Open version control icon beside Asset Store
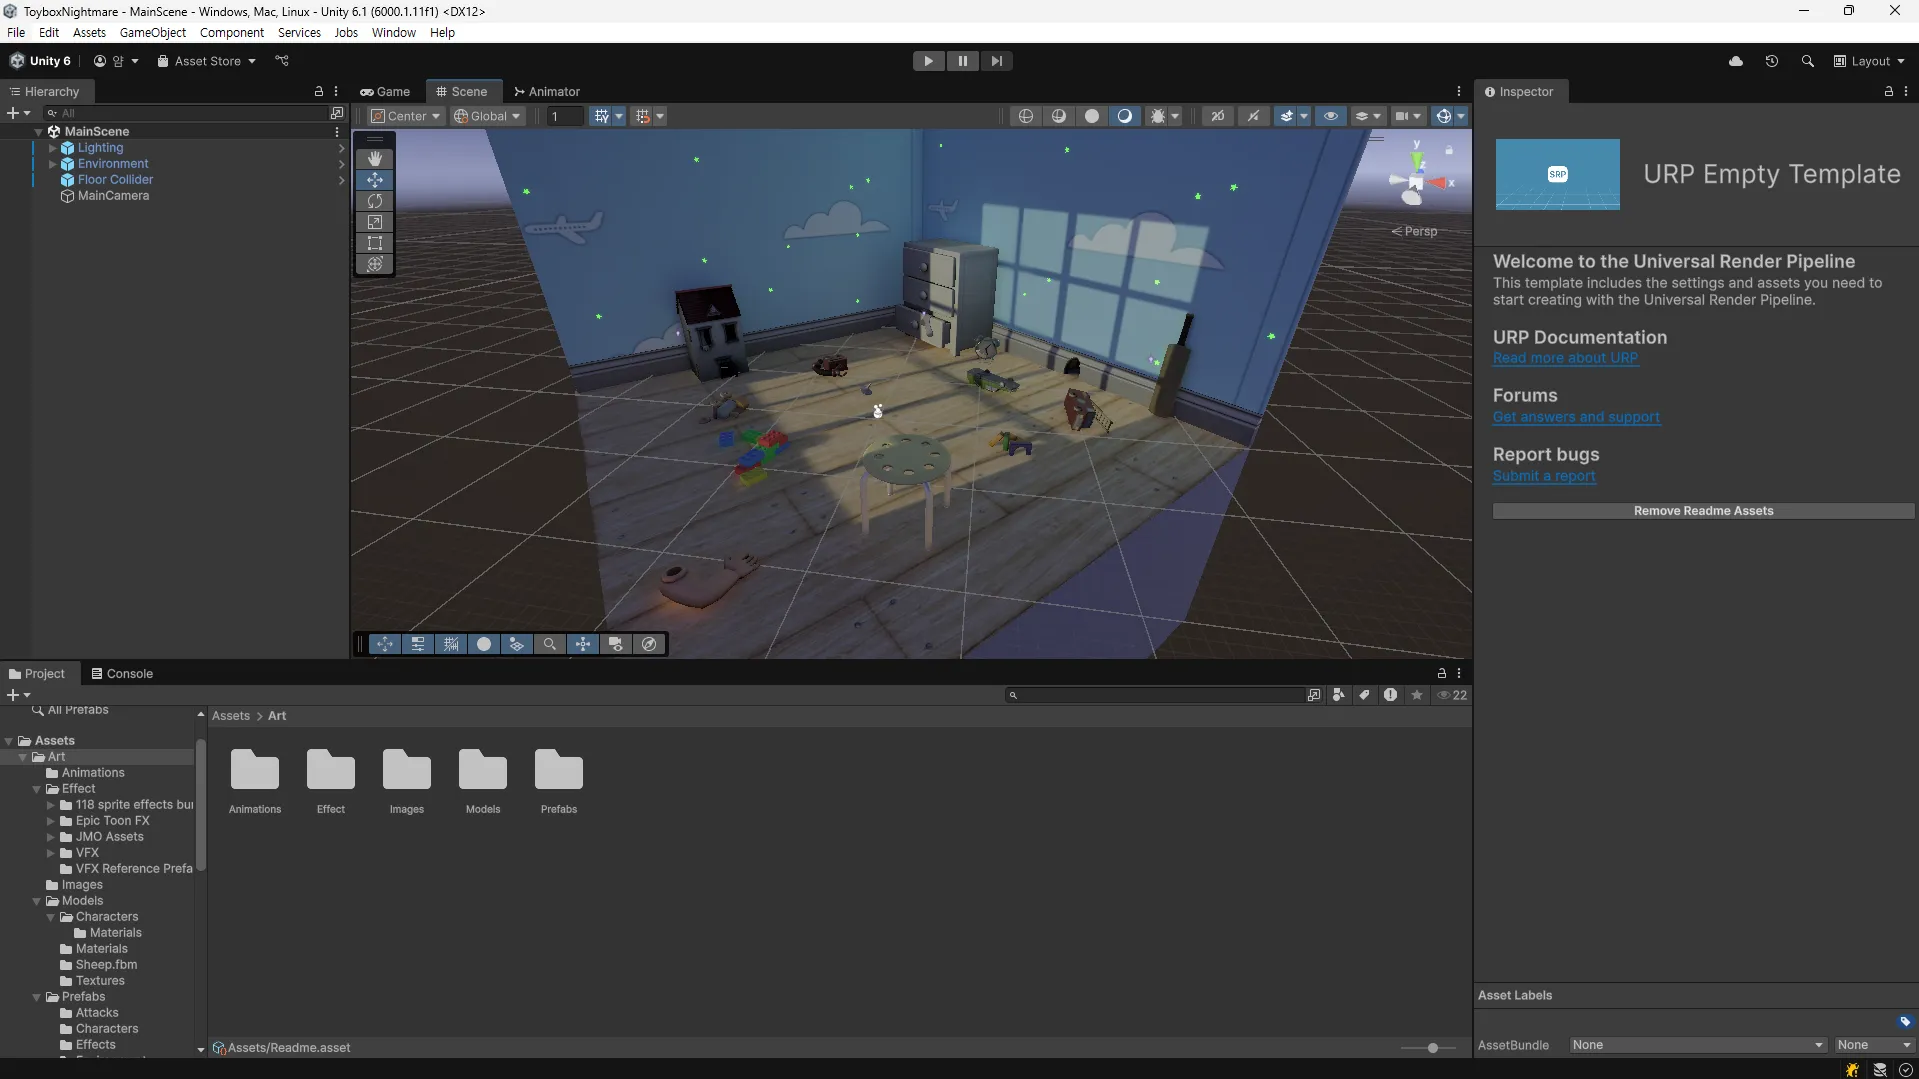Screen dimensions: 1919x1079 pyautogui.click(x=282, y=61)
